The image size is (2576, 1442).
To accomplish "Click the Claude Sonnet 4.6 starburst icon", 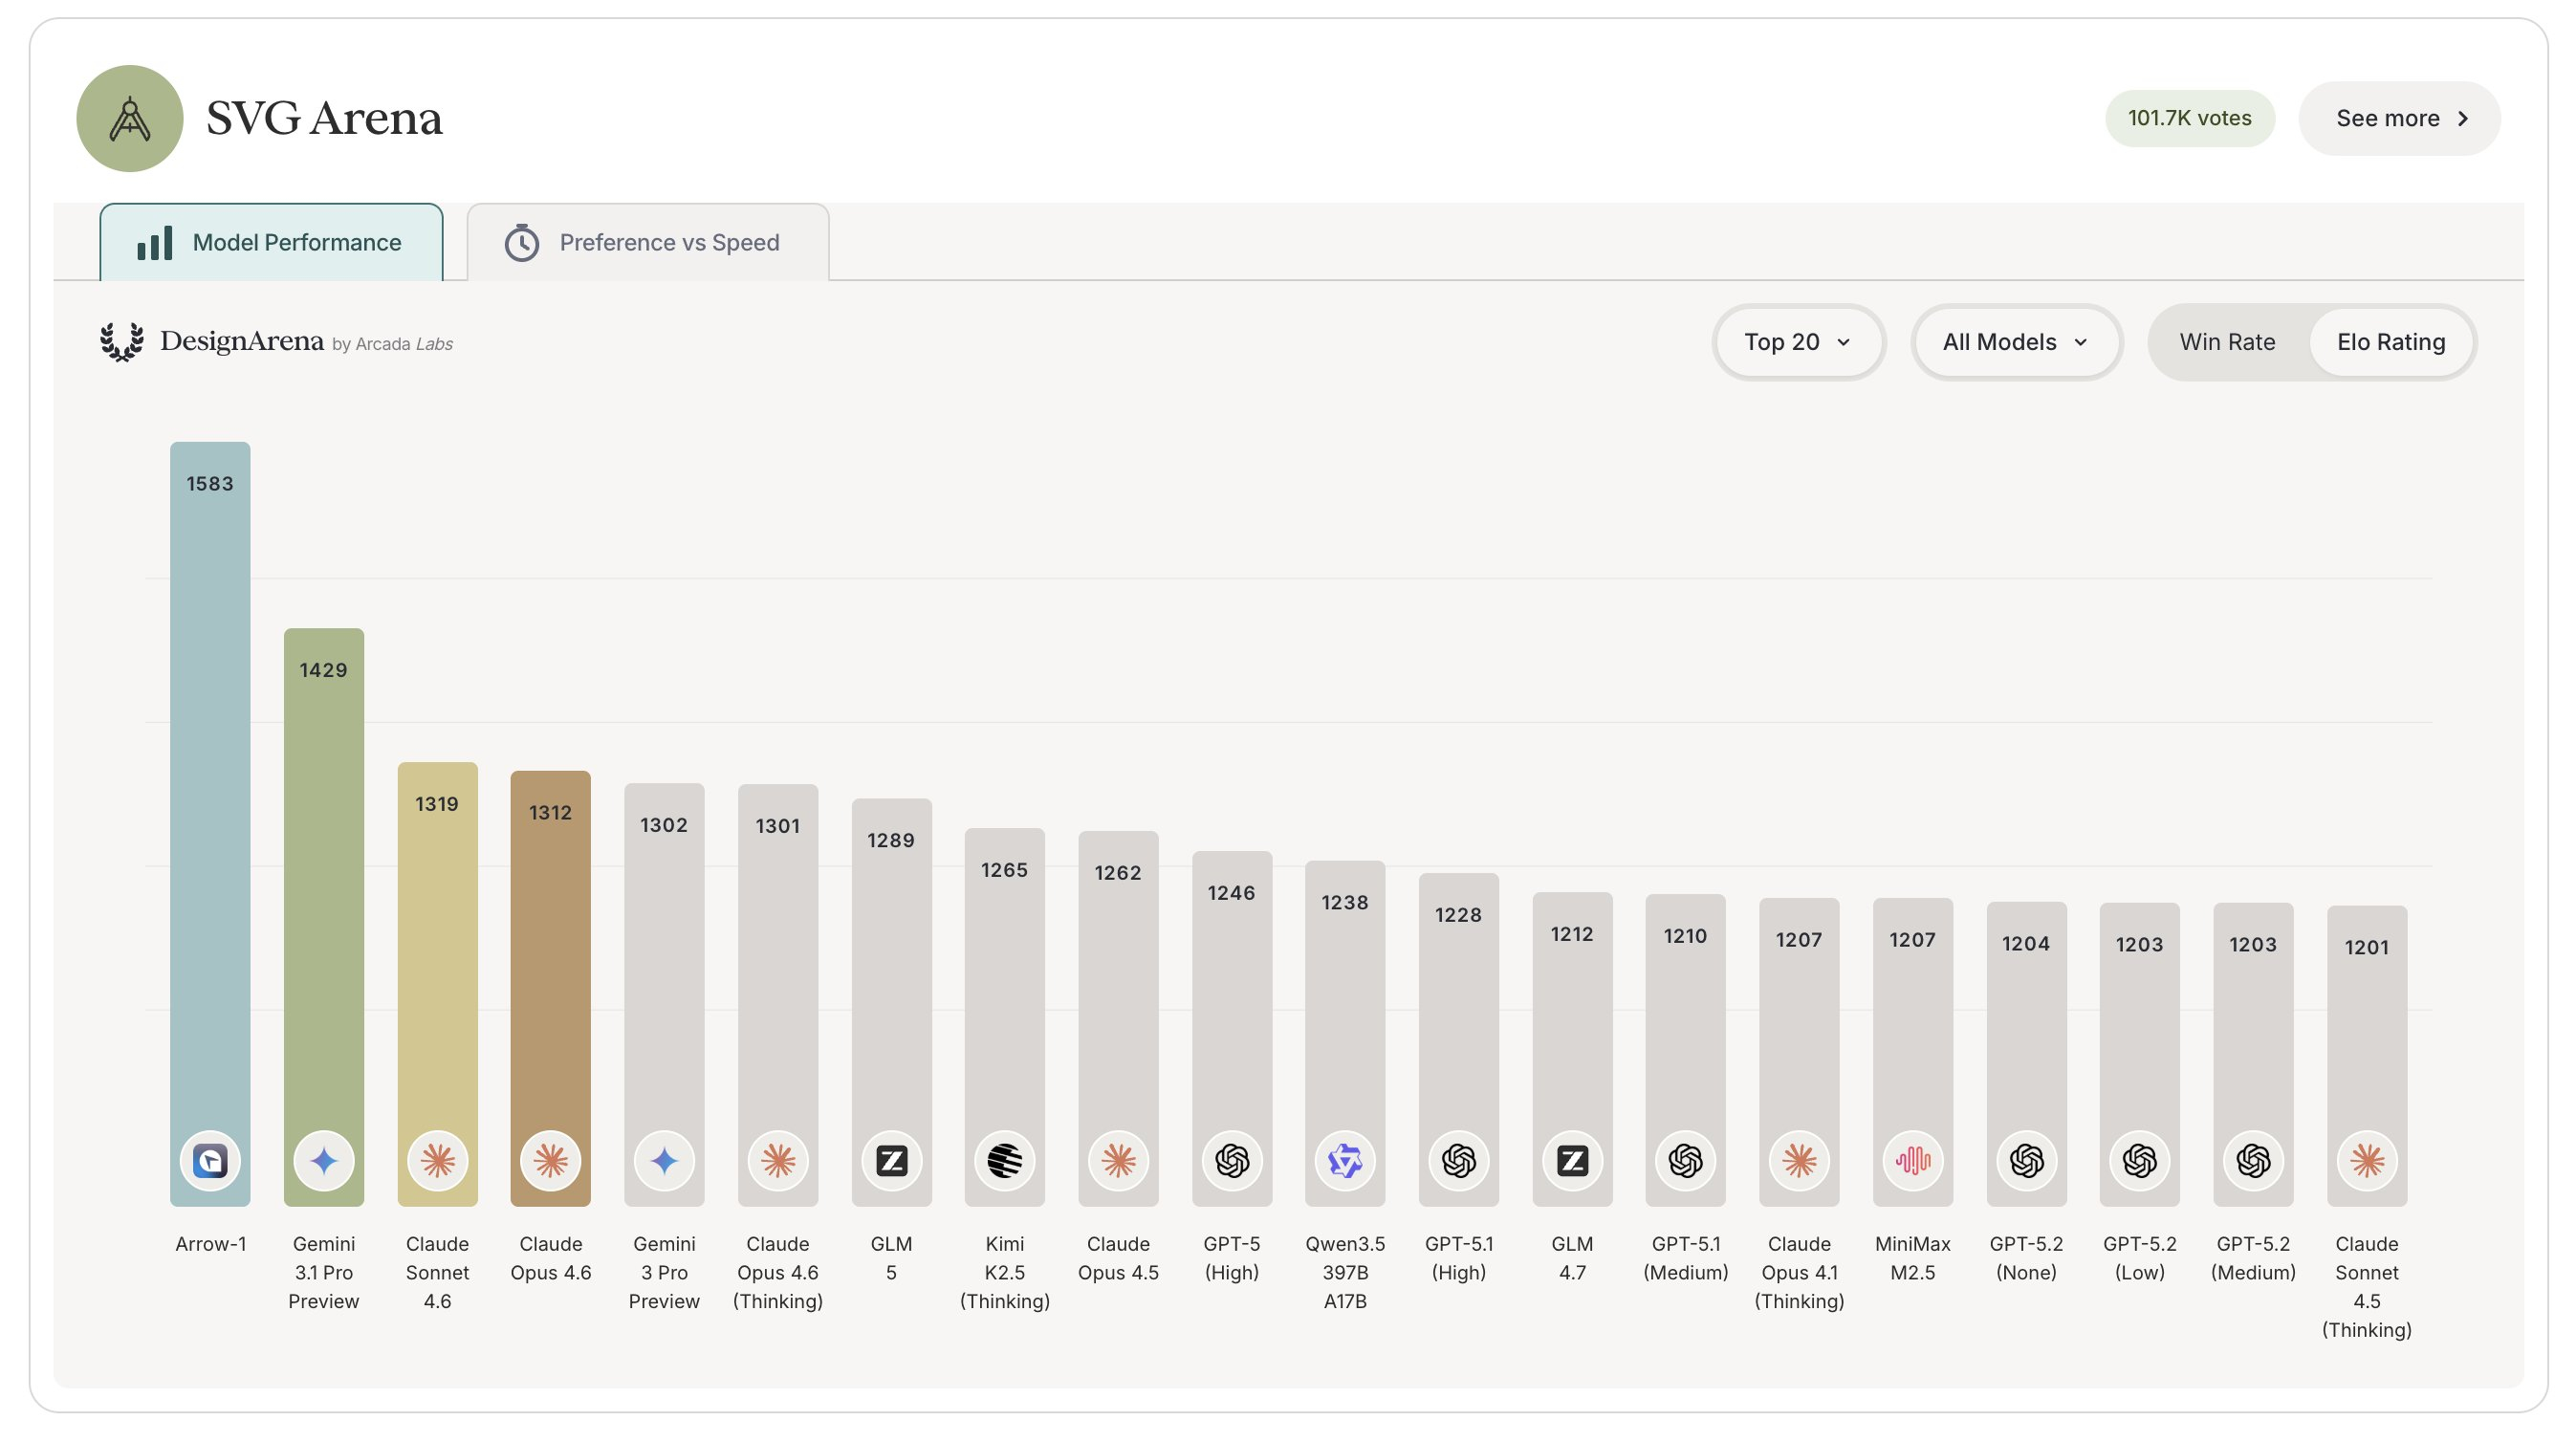I will point(437,1161).
